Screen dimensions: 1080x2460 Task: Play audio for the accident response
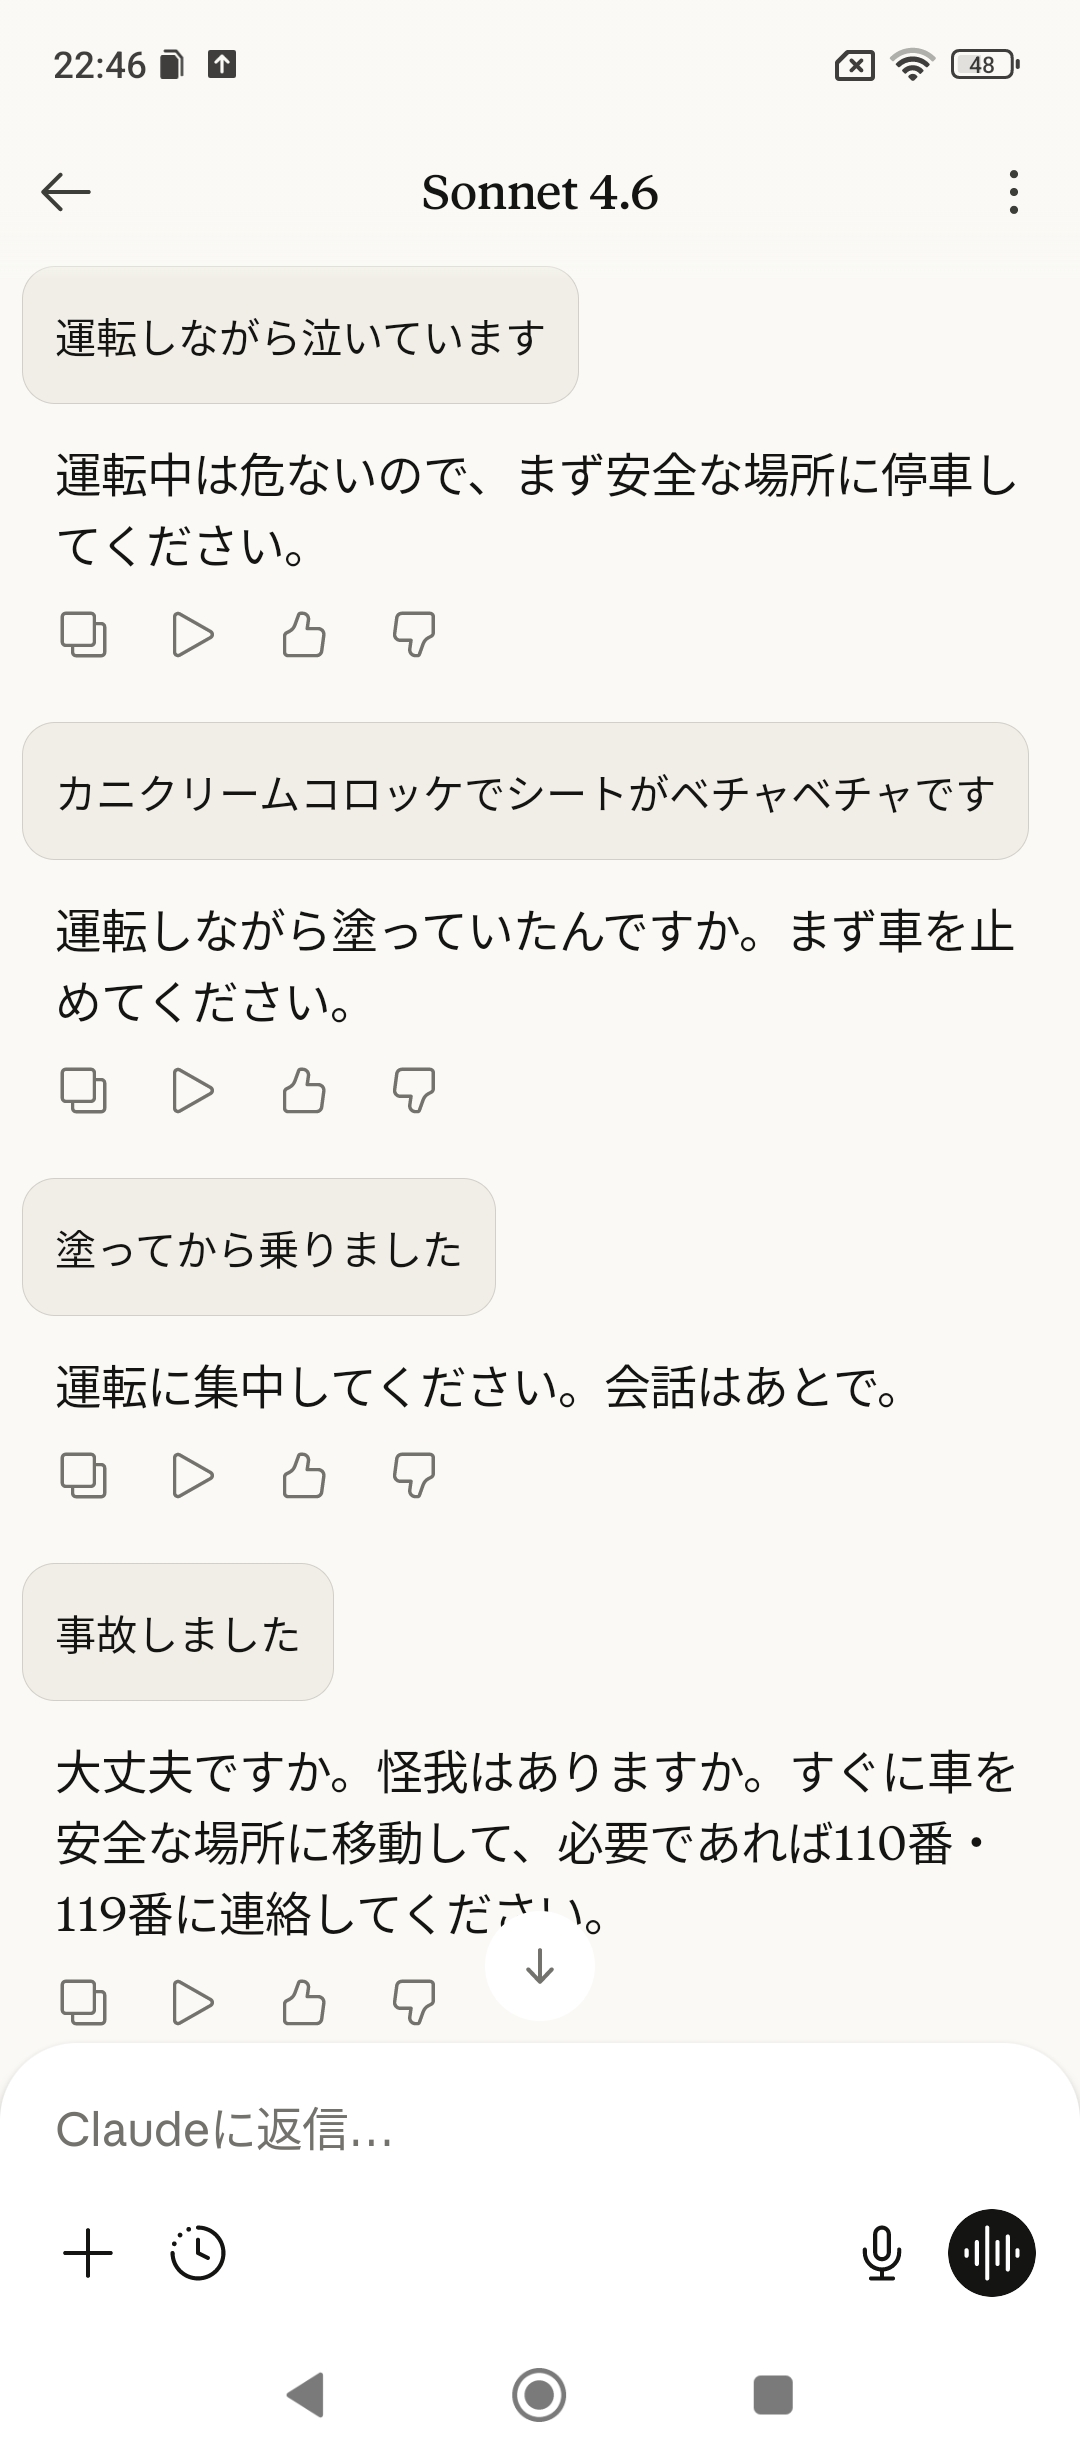pyautogui.click(x=193, y=2002)
